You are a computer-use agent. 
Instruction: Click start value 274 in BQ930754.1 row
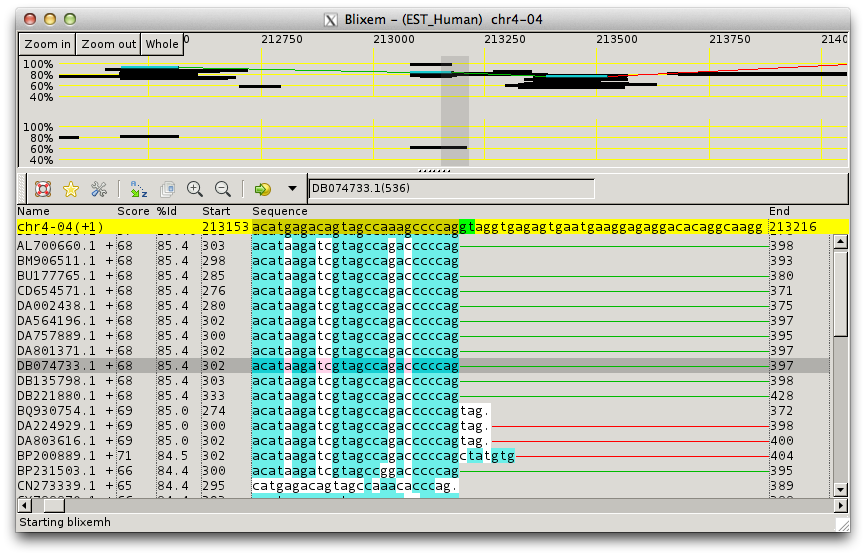tap(213, 411)
